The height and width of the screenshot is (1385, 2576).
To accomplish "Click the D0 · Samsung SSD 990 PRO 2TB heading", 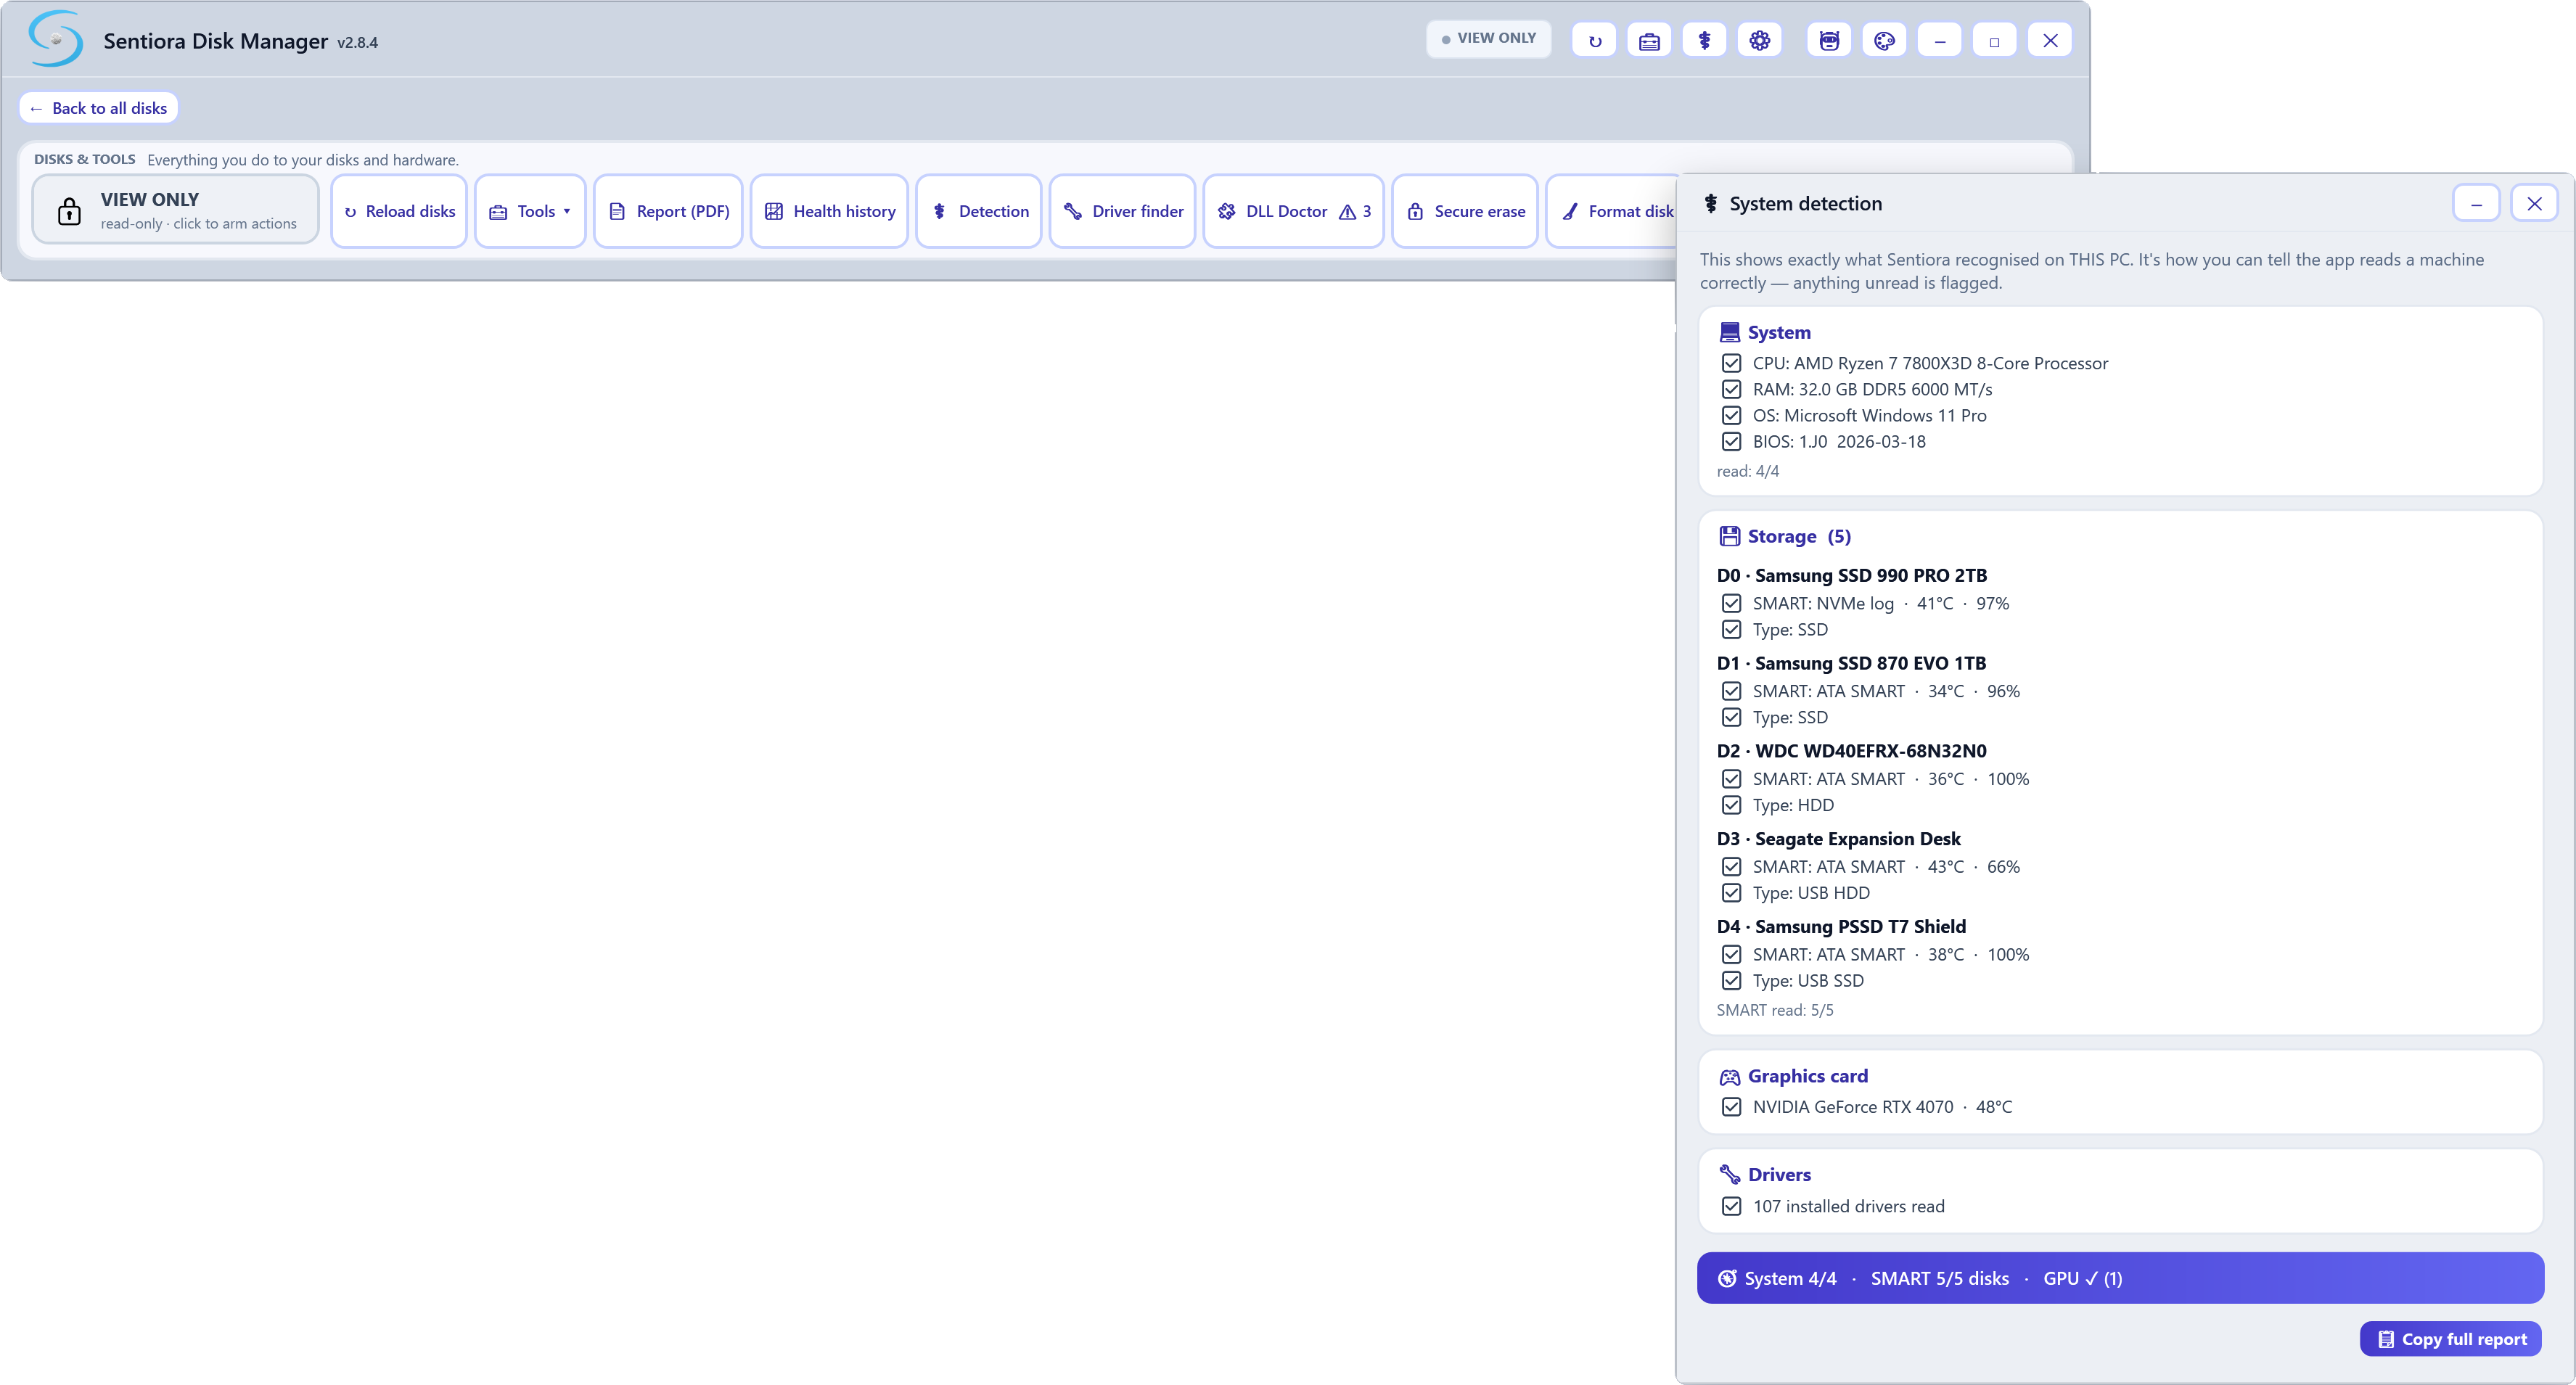I will pyautogui.click(x=1851, y=575).
